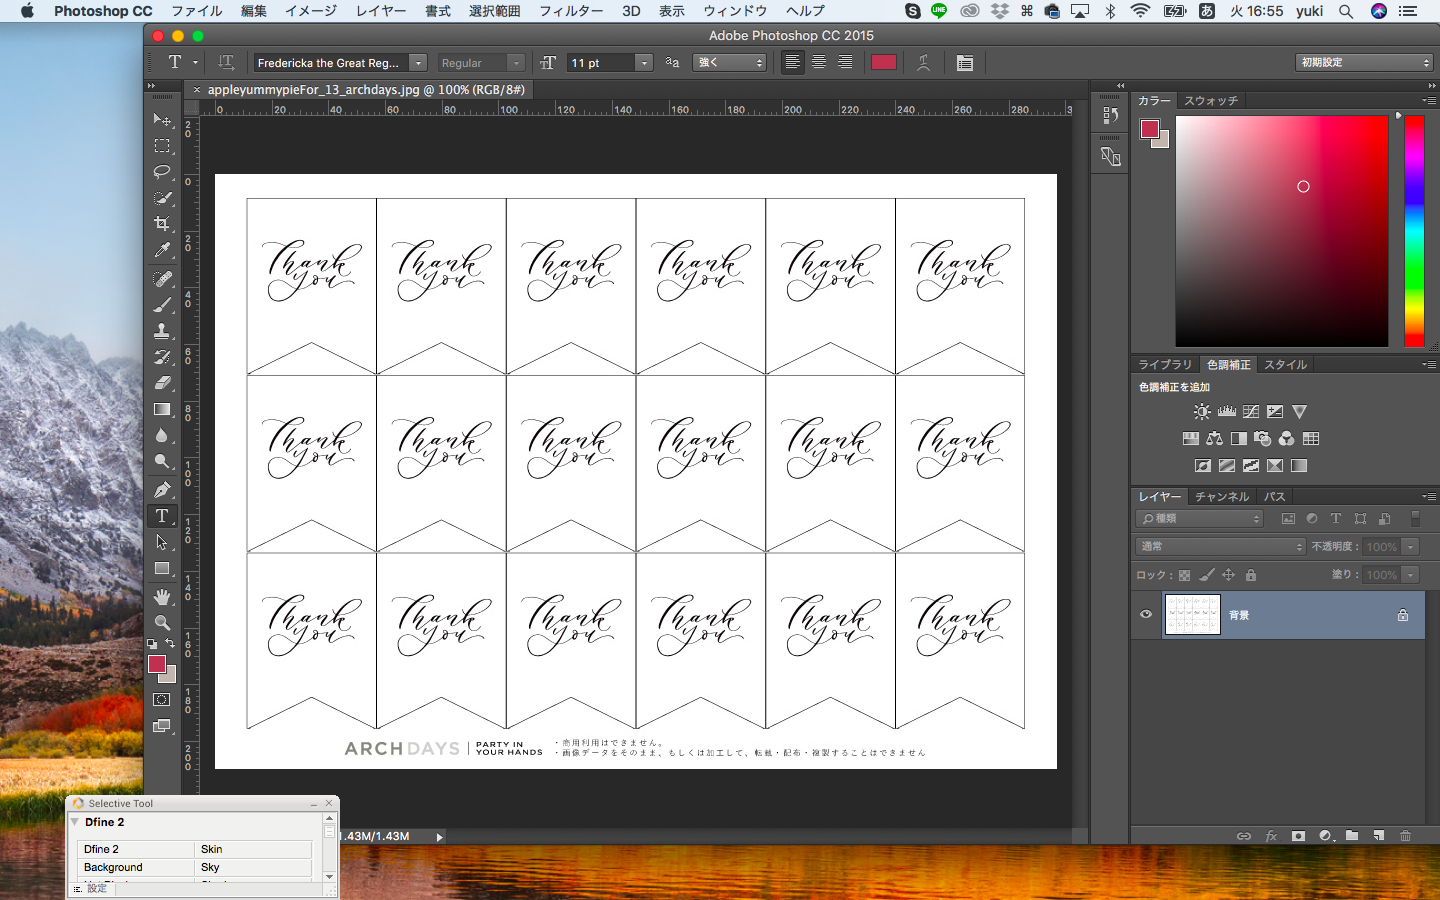The width and height of the screenshot is (1440, 900).
Task: Select the Pen tool
Action: coord(162,490)
